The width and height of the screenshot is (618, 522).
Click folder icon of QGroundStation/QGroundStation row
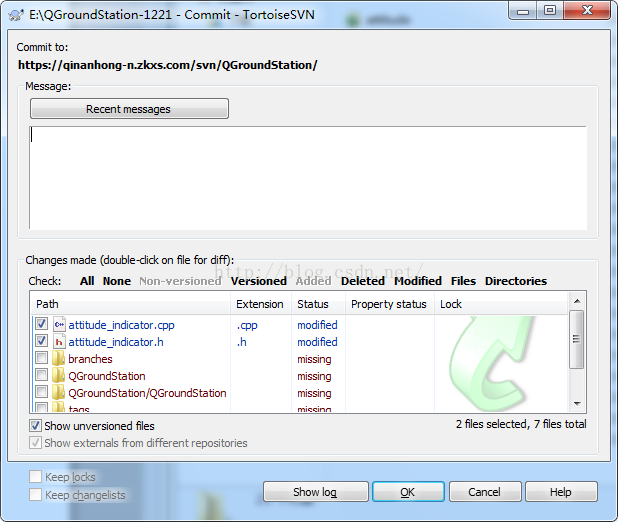[x=59, y=393]
